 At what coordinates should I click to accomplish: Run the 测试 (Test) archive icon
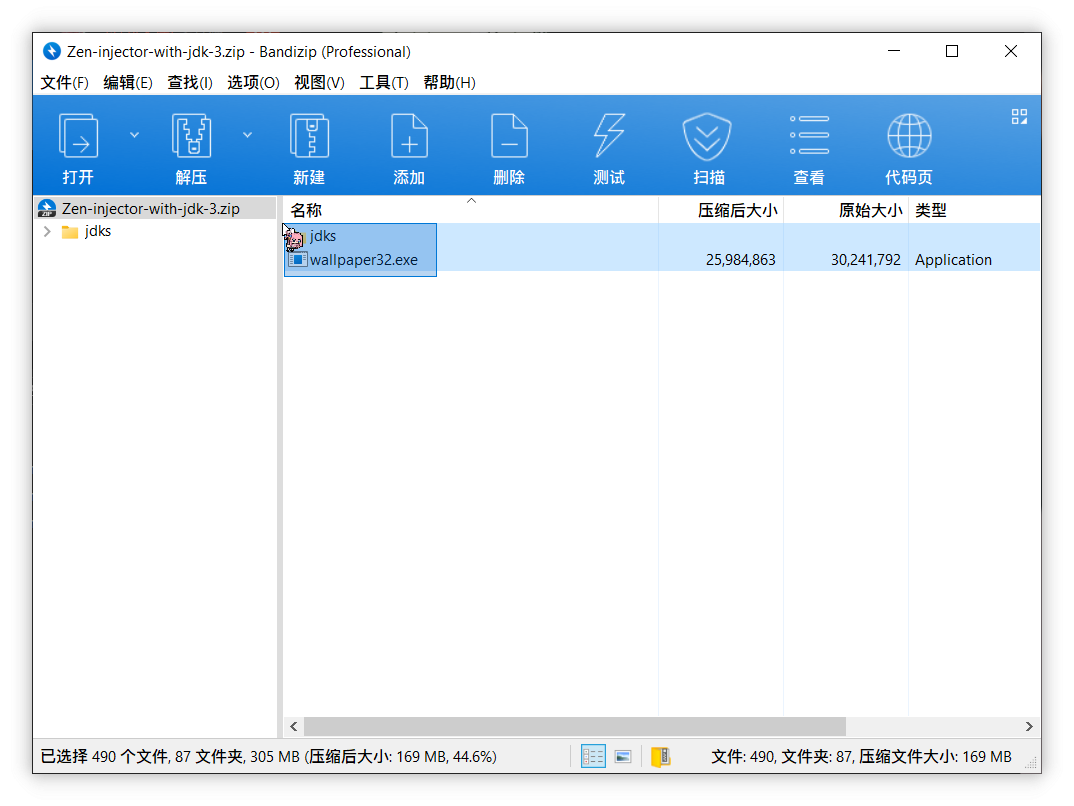[x=609, y=136]
